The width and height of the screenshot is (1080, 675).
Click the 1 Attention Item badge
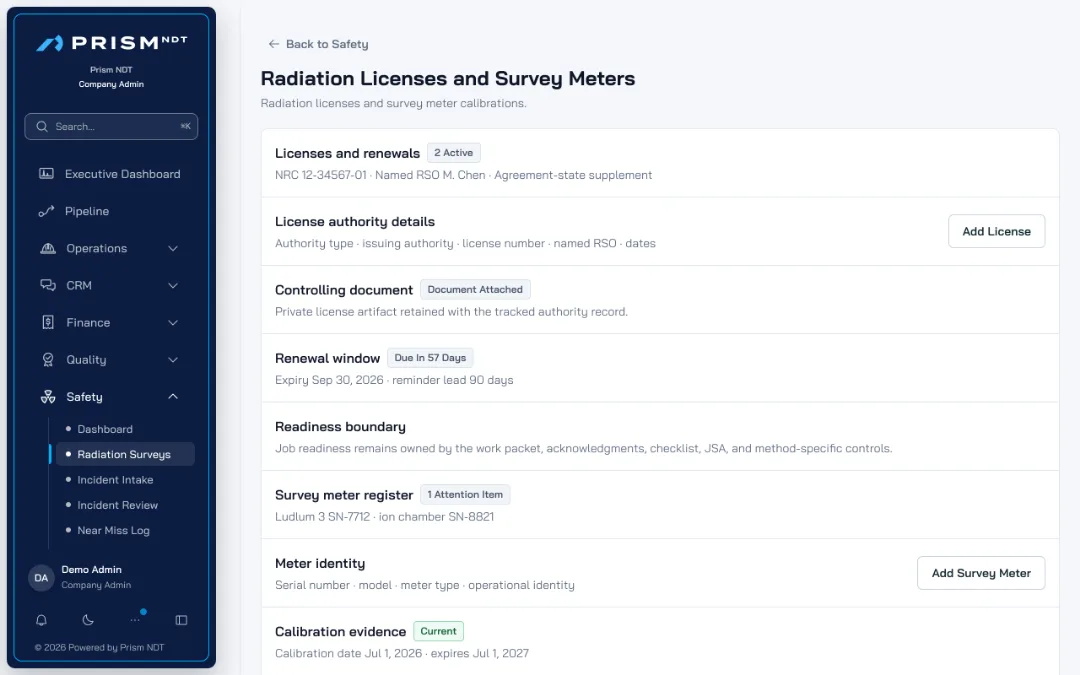pyautogui.click(x=465, y=495)
